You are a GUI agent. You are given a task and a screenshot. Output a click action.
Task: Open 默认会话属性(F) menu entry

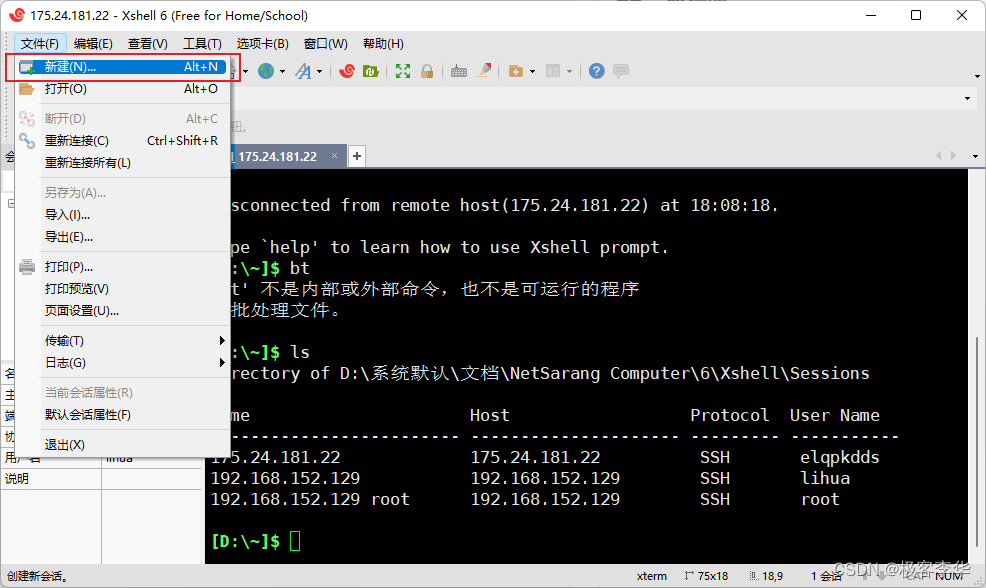123,415
